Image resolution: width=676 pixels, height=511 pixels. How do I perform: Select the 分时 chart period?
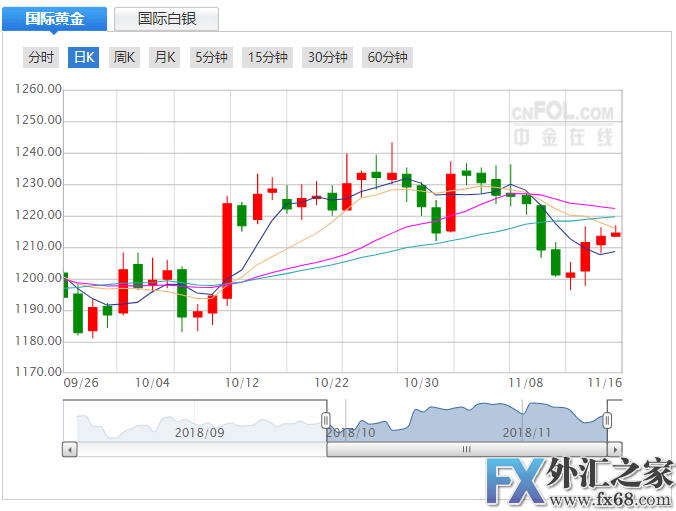[x=42, y=57]
